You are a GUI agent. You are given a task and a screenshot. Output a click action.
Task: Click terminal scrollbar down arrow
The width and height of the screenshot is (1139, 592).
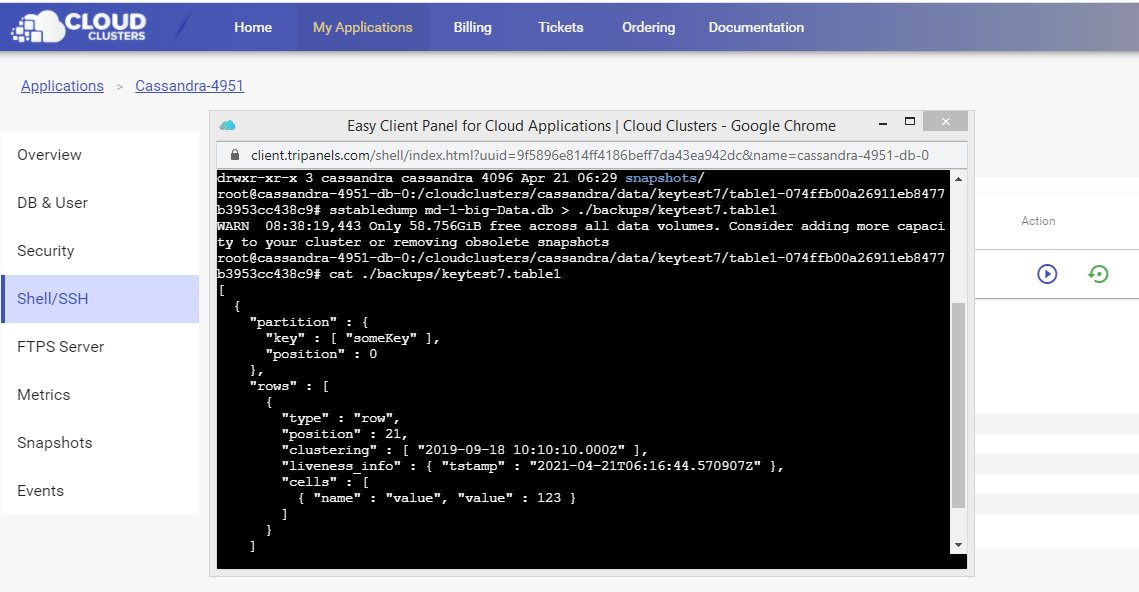click(958, 545)
